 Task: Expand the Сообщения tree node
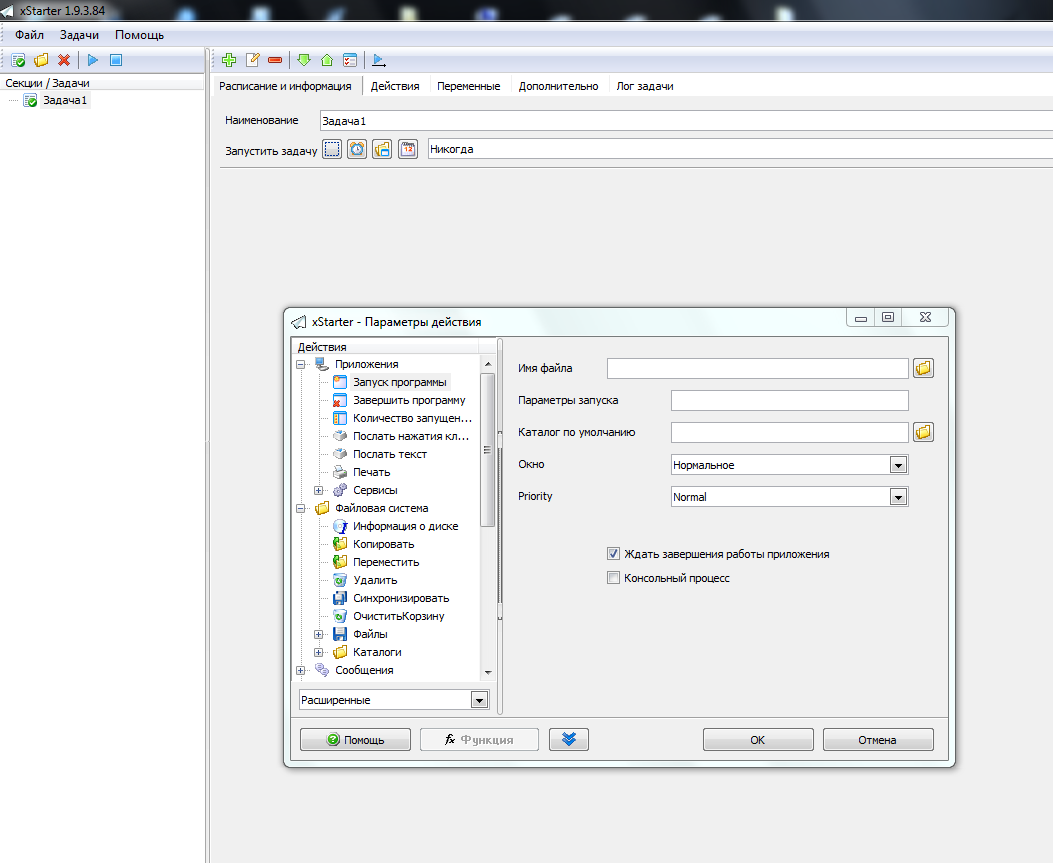click(x=300, y=671)
